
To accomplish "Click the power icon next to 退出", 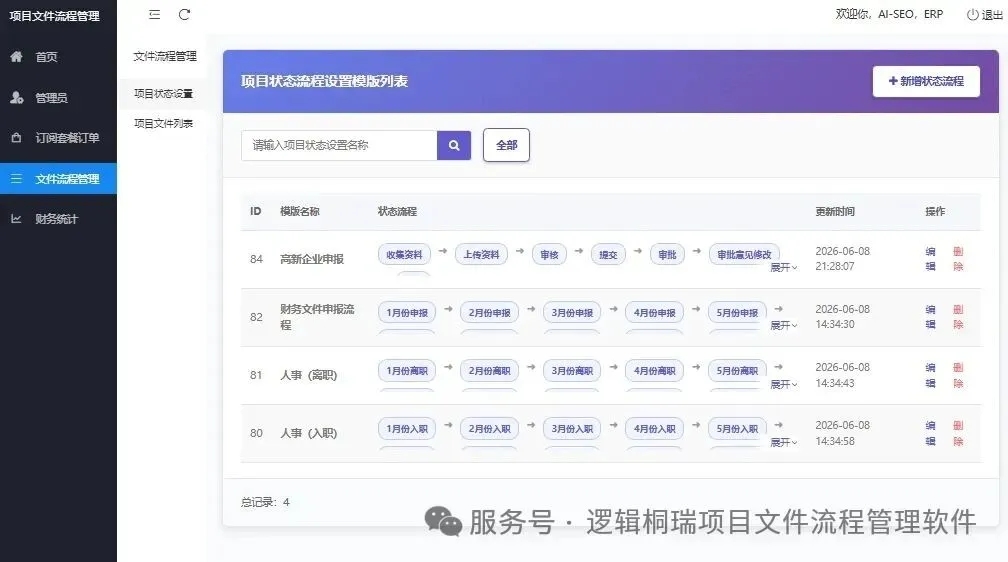I will tap(972, 14).
